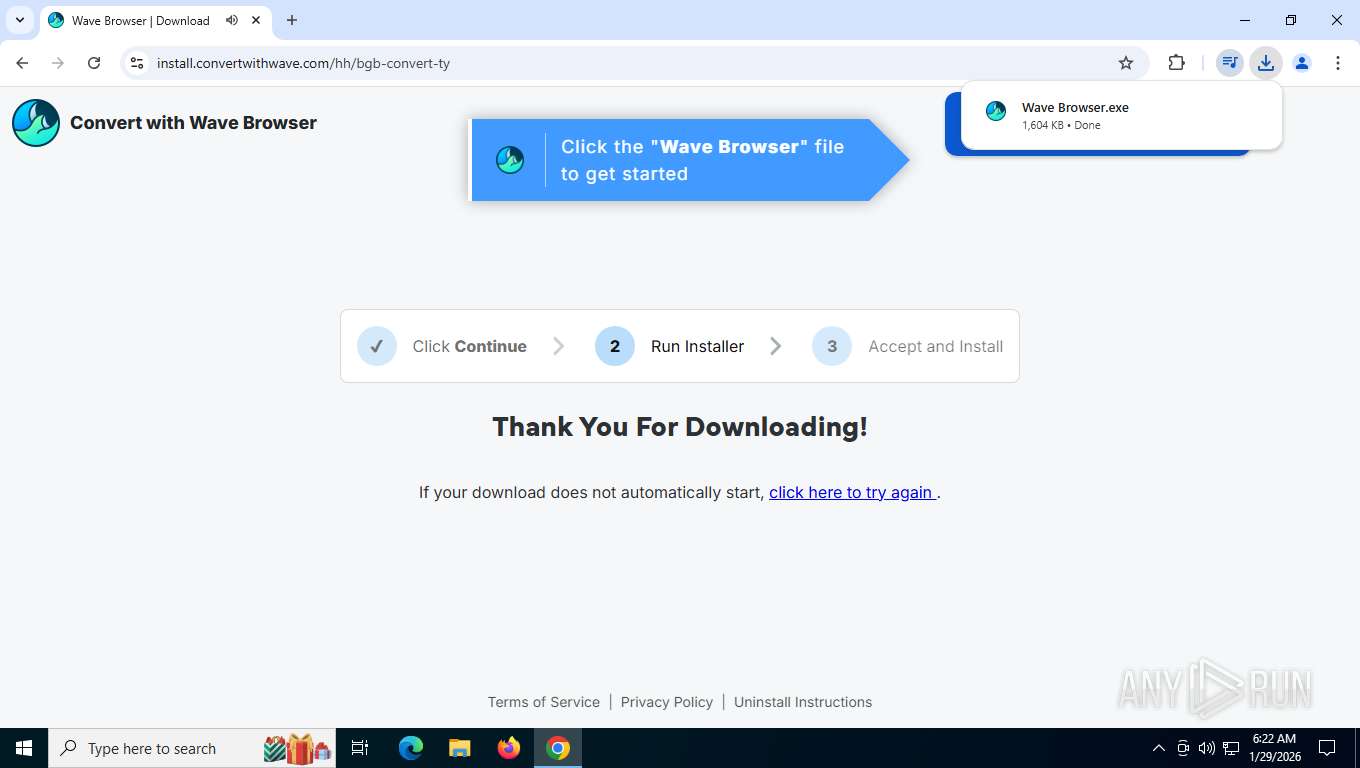The height and width of the screenshot is (768, 1360).
Task: Click the 'Convert with Wave Browser' title
Action: (193, 123)
